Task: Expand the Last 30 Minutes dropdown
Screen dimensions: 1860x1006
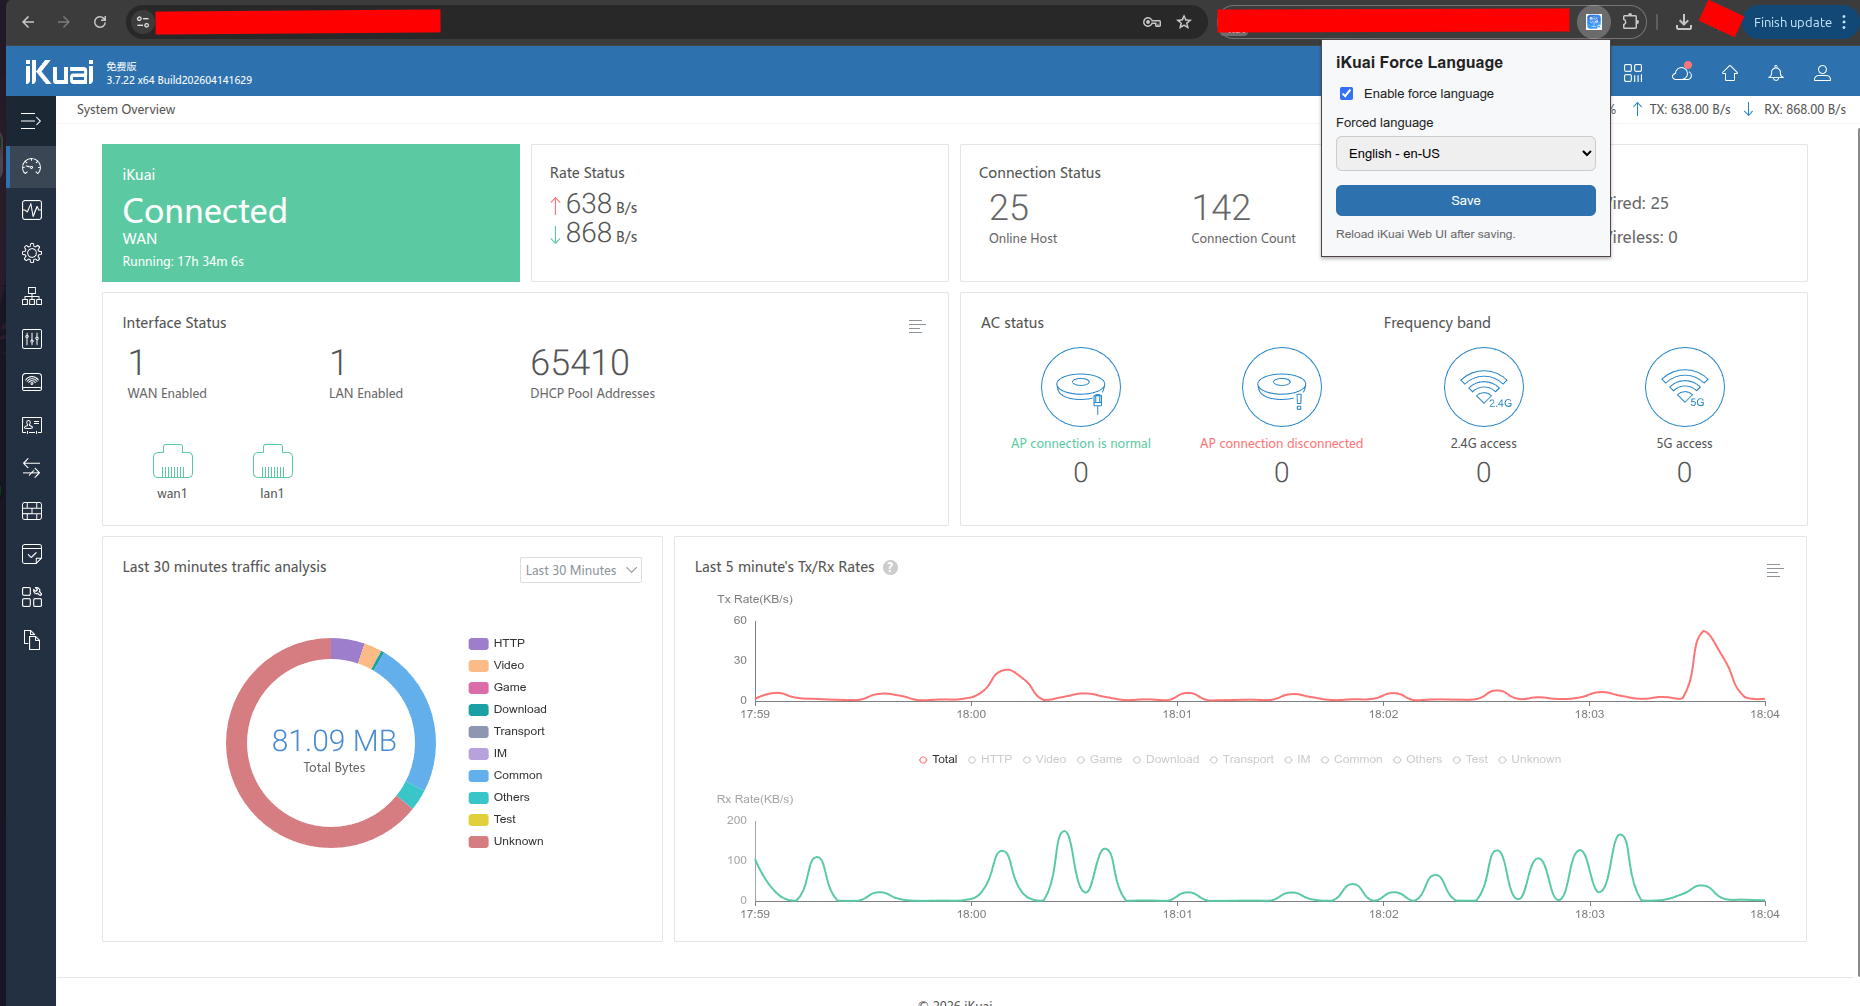Action: click(x=581, y=570)
